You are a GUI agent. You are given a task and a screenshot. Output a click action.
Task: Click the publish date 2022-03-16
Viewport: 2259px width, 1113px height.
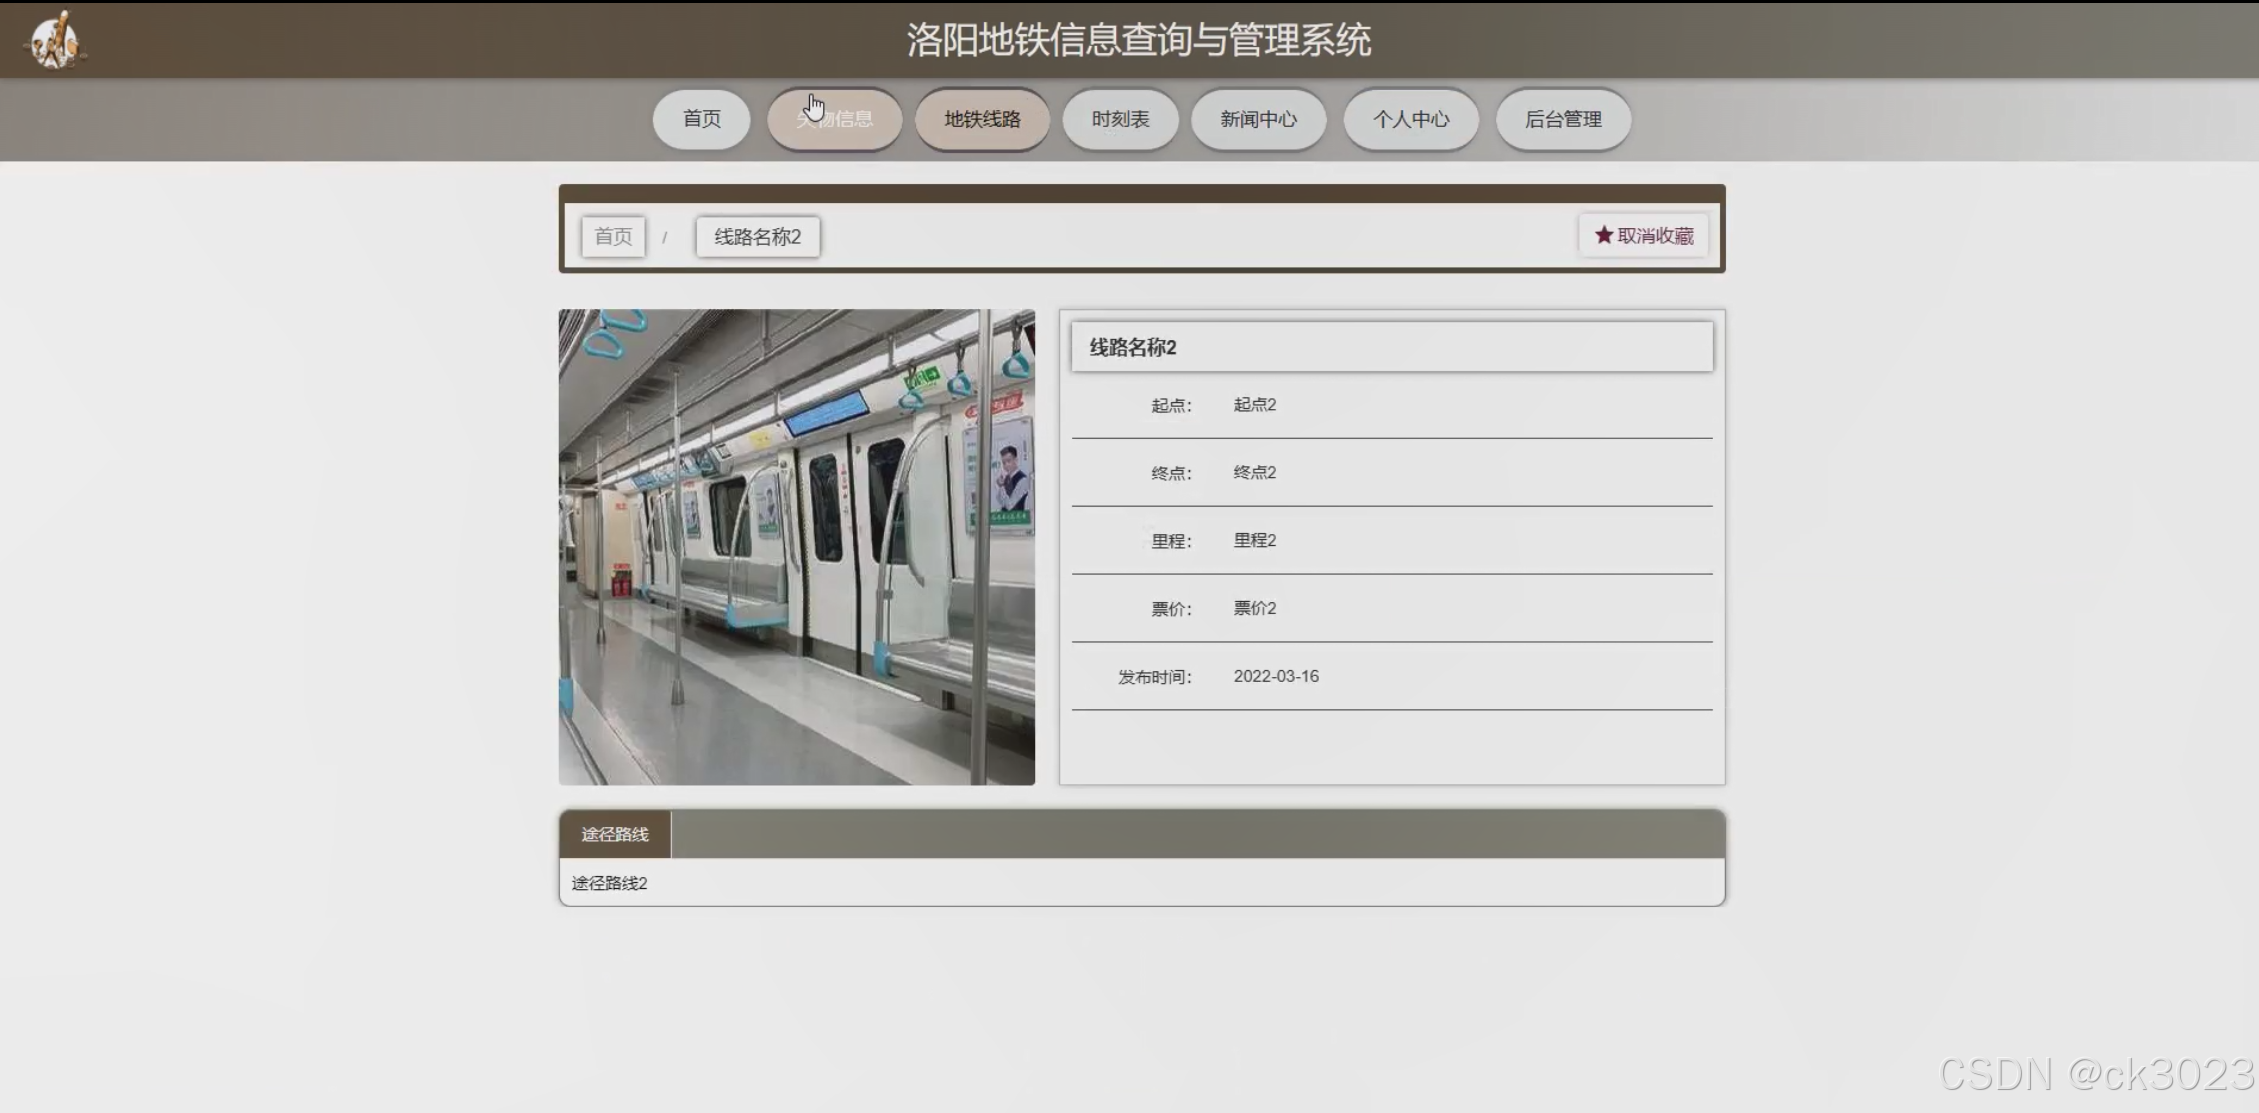pos(1276,676)
